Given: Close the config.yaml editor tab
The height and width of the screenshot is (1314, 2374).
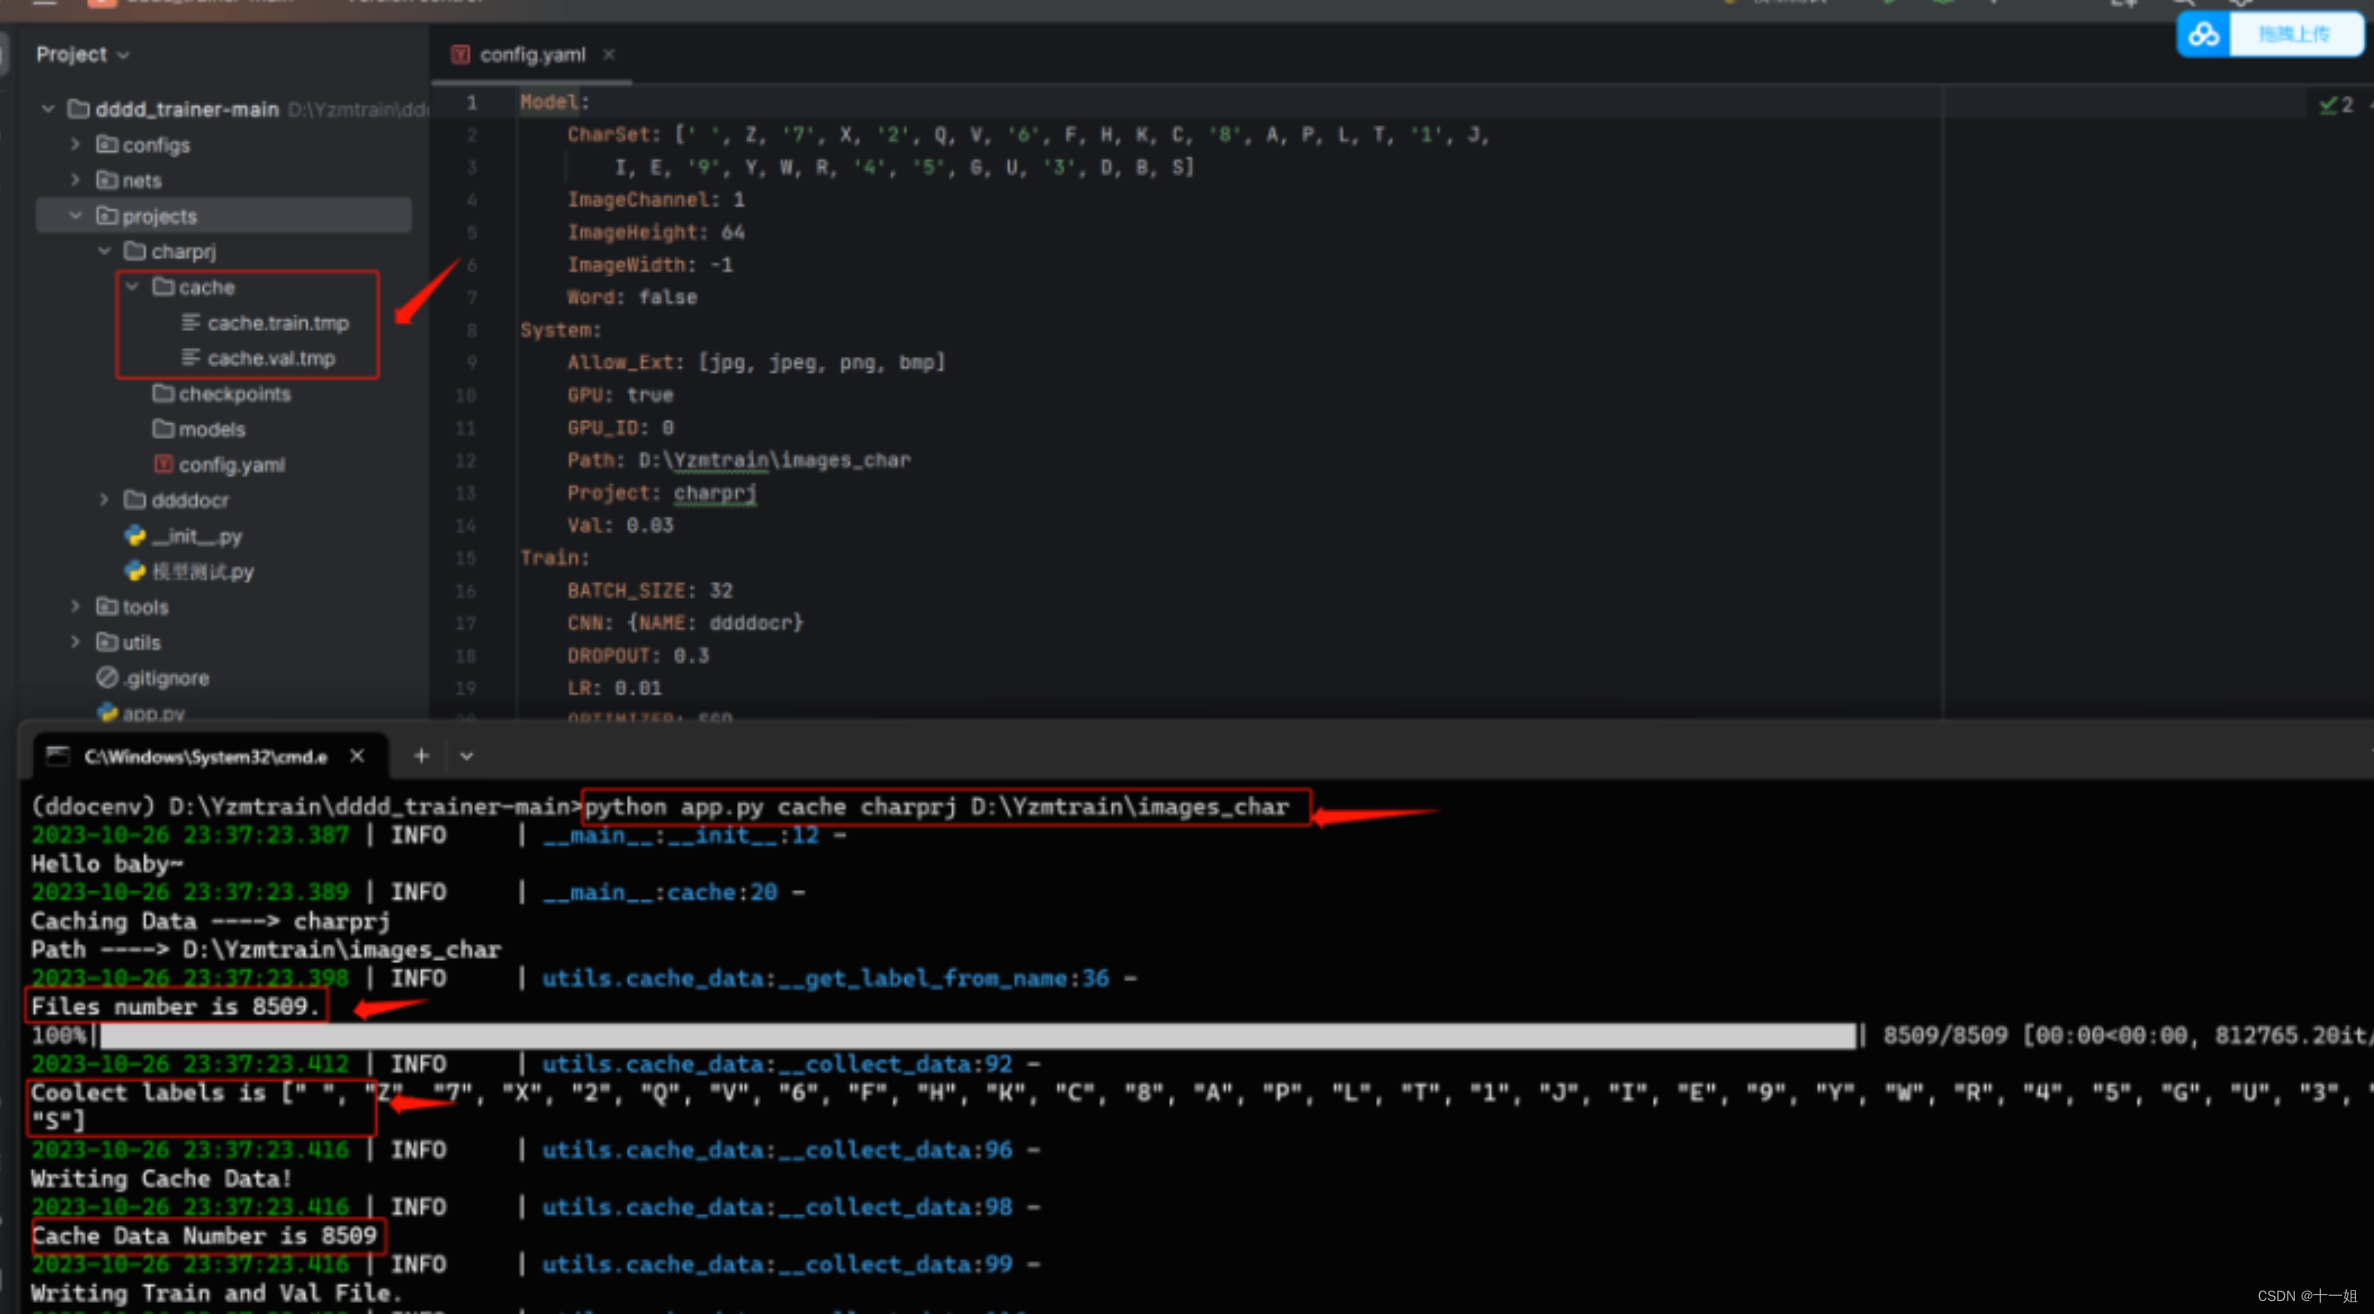Looking at the screenshot, I should pos(608,54).
